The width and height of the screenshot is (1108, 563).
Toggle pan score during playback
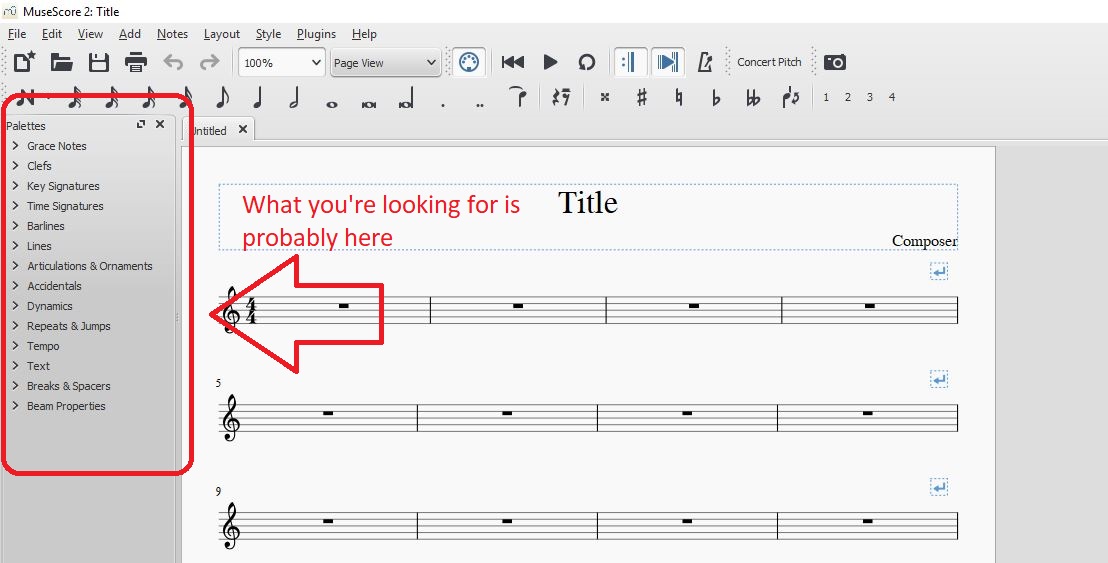(x=667, y=62)
